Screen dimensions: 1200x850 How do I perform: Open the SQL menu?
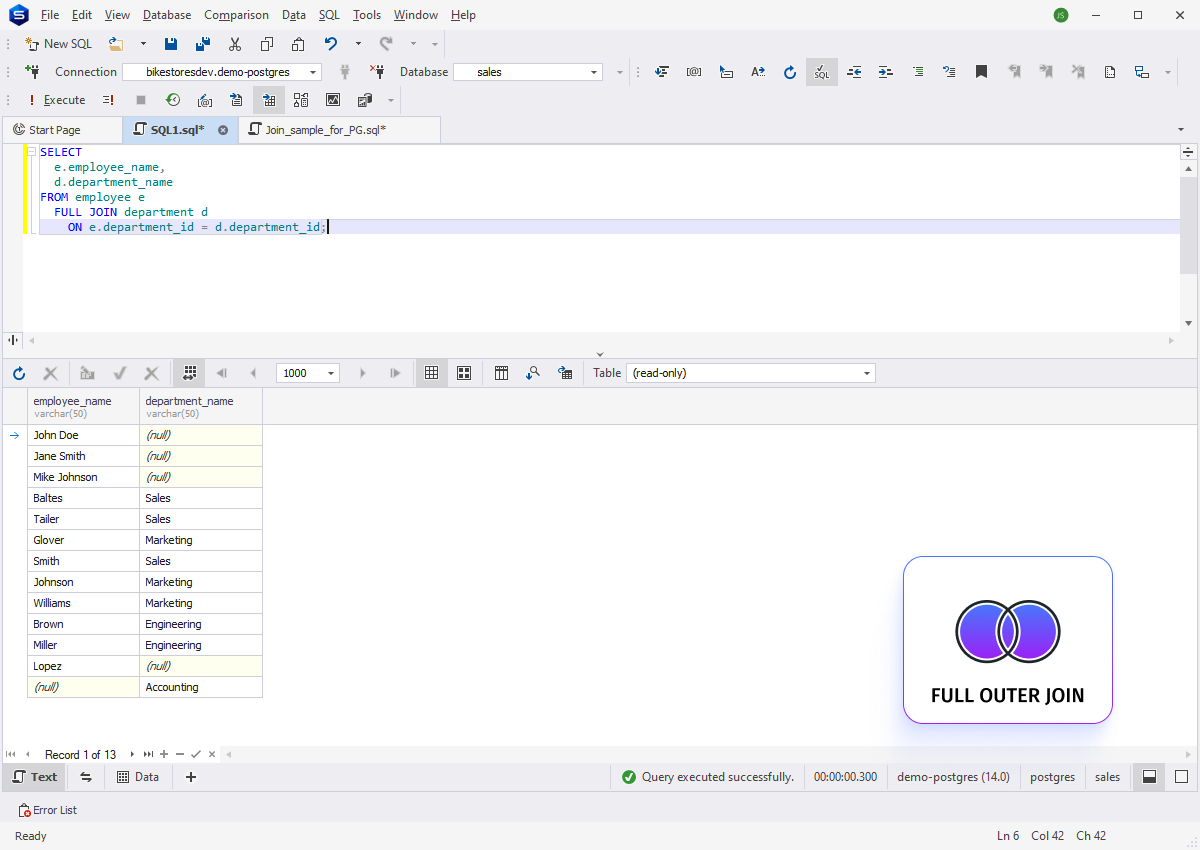pos(329,15)
